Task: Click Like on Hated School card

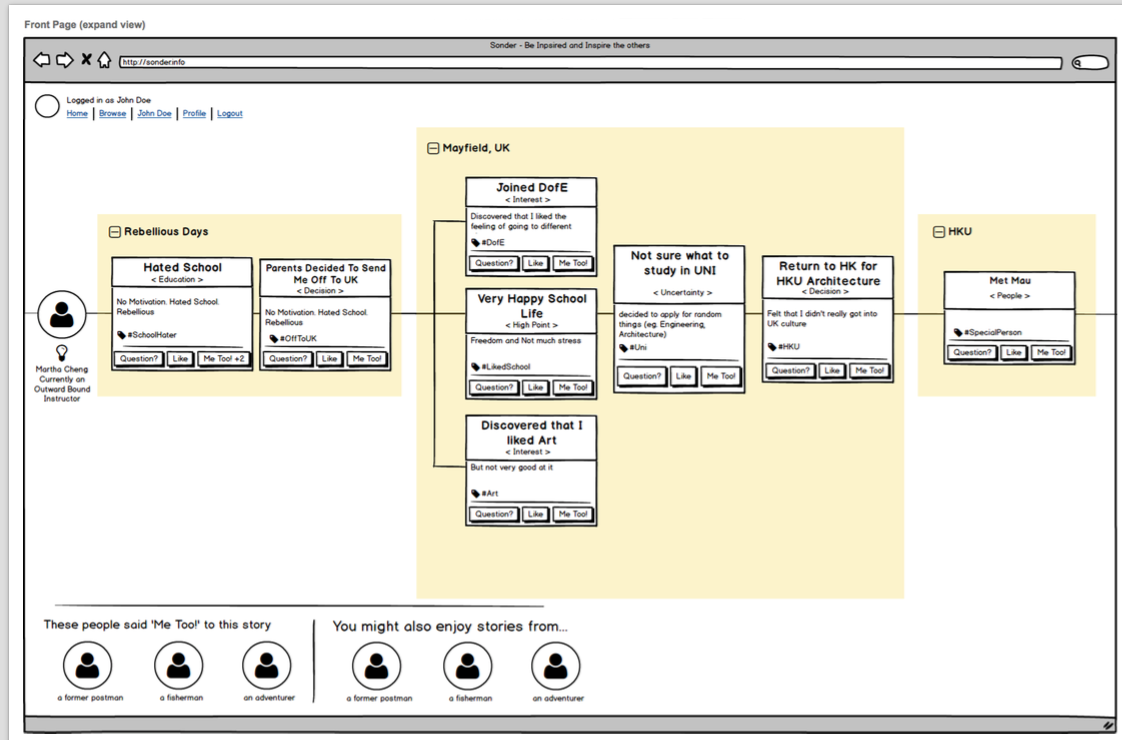Action: click(x=180, y=359)
